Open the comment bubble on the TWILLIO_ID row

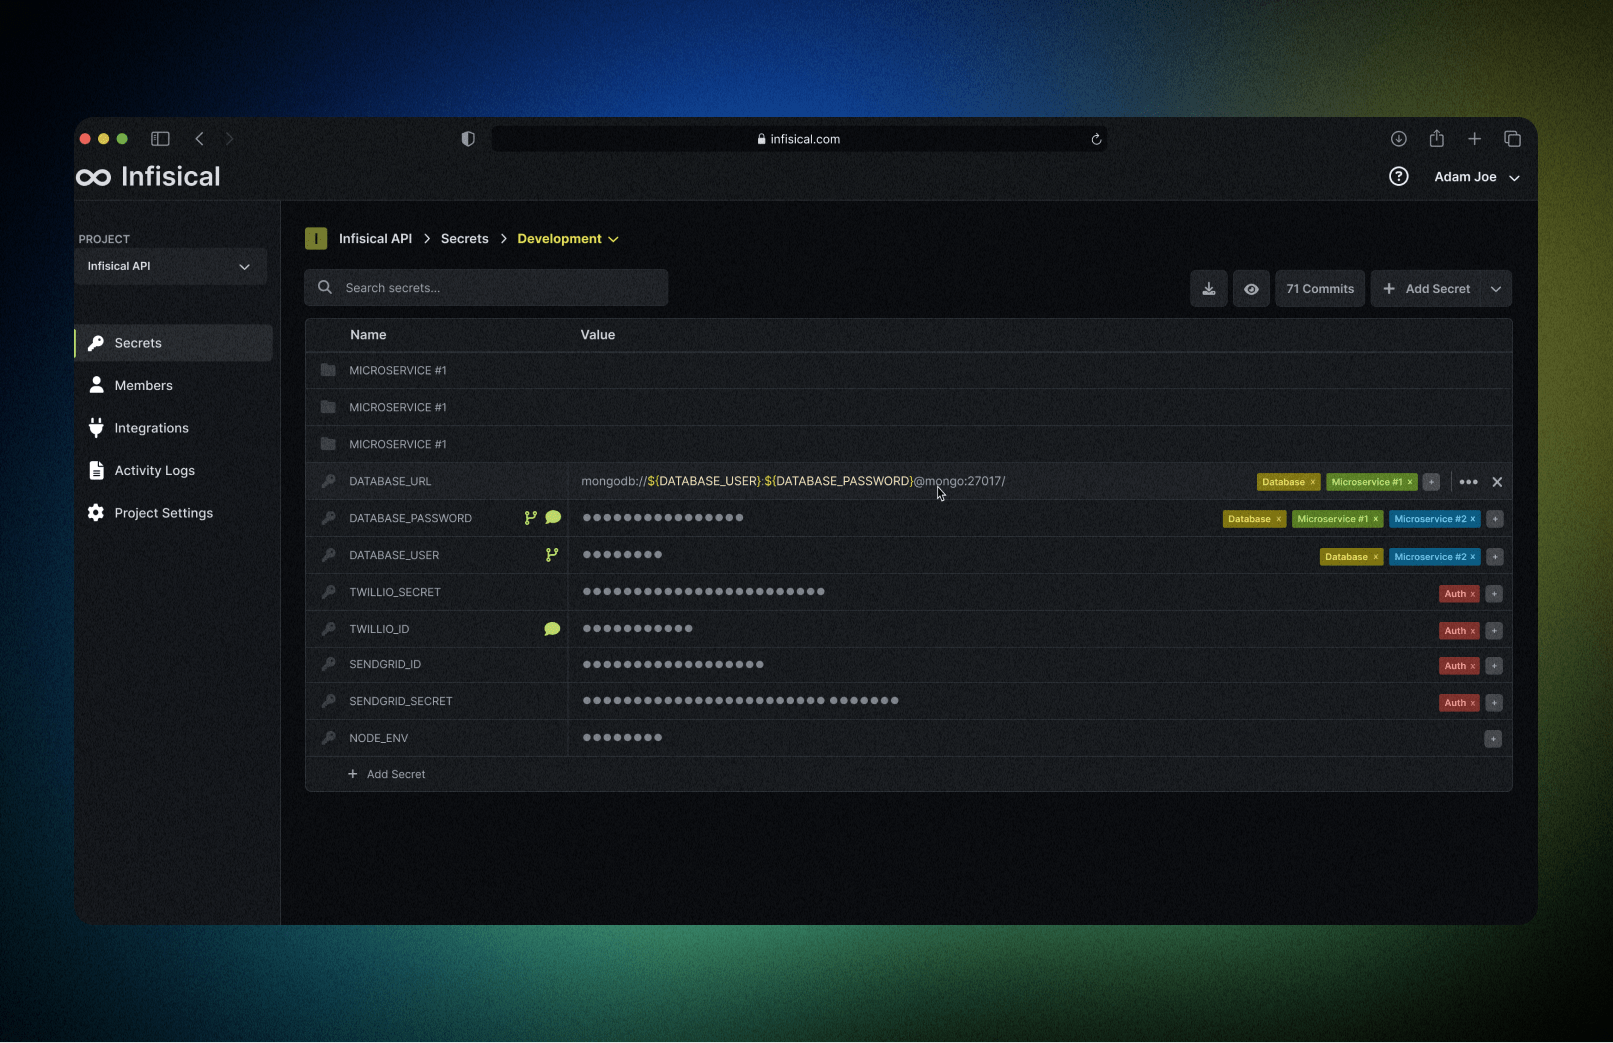pos(552,629)
